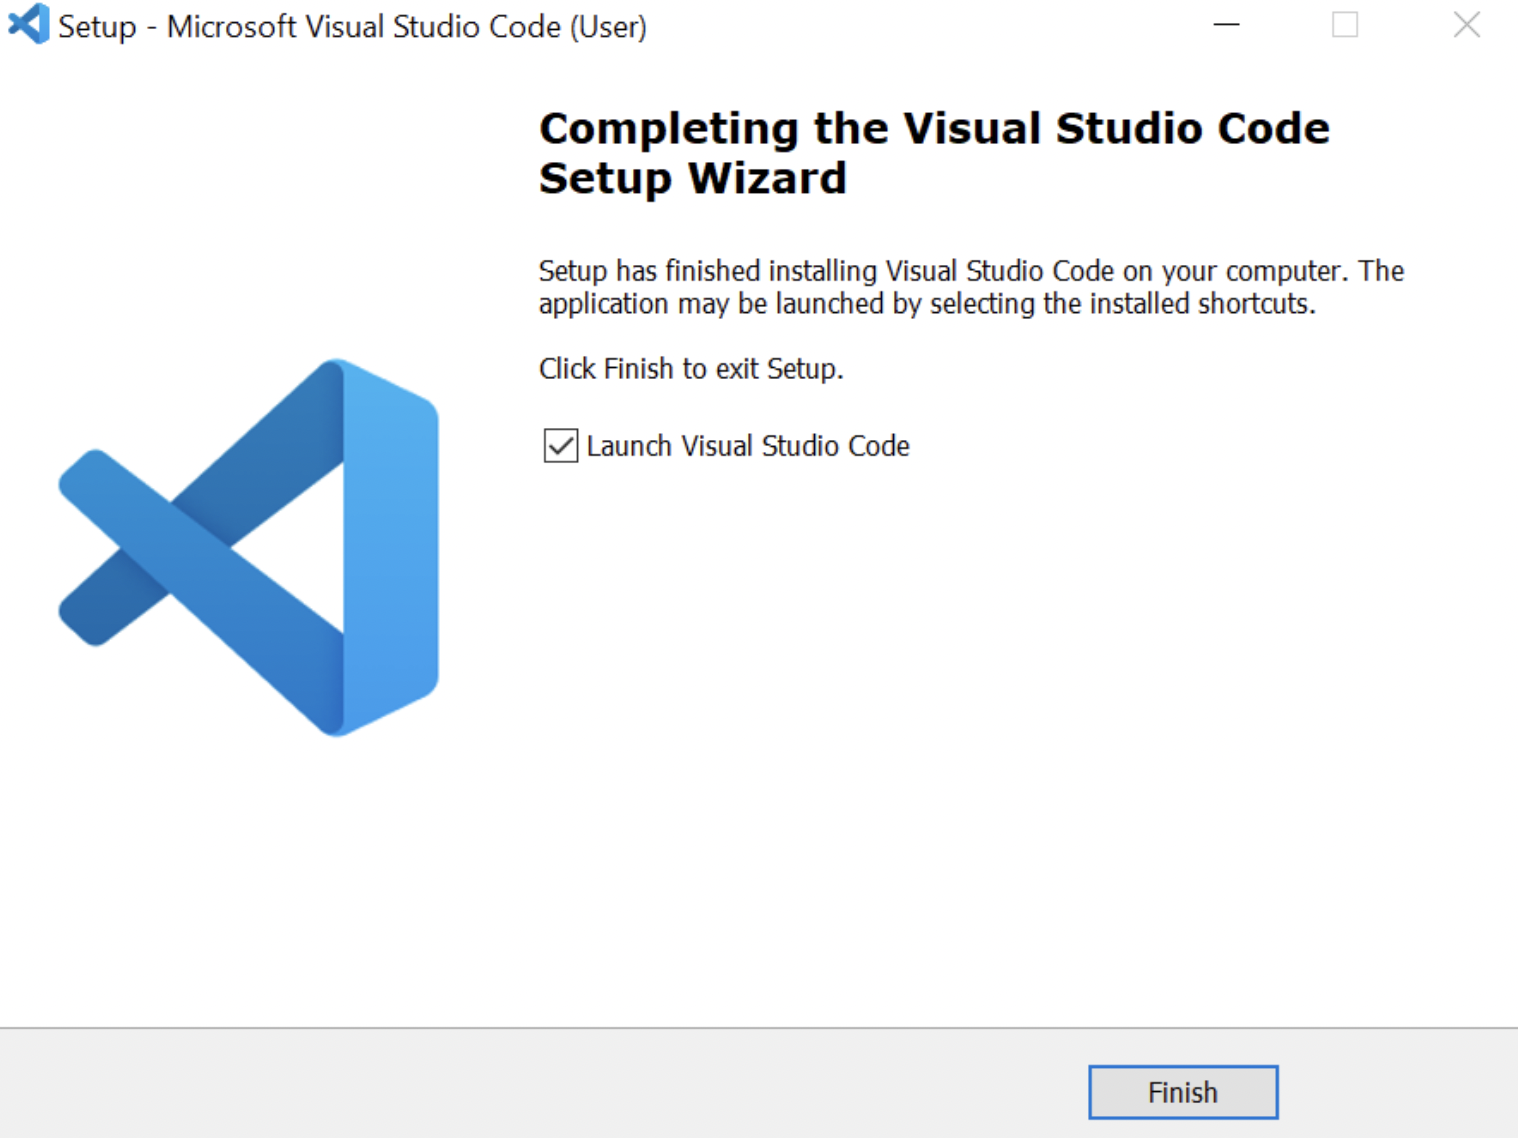Click the large Visual Studio Code logo
Viewport: 1518px width, 1138px height.
pos(249,548)
